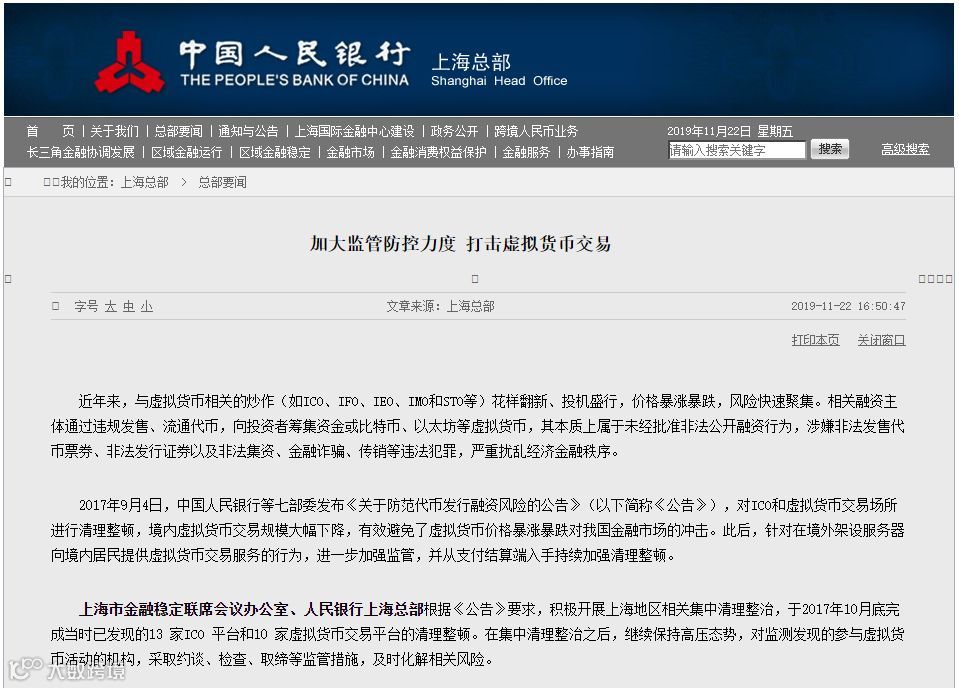The width and height of the screenshot is (959, 688).
Task: Open the 政务公开 menu item
Action: coord(454,131)
